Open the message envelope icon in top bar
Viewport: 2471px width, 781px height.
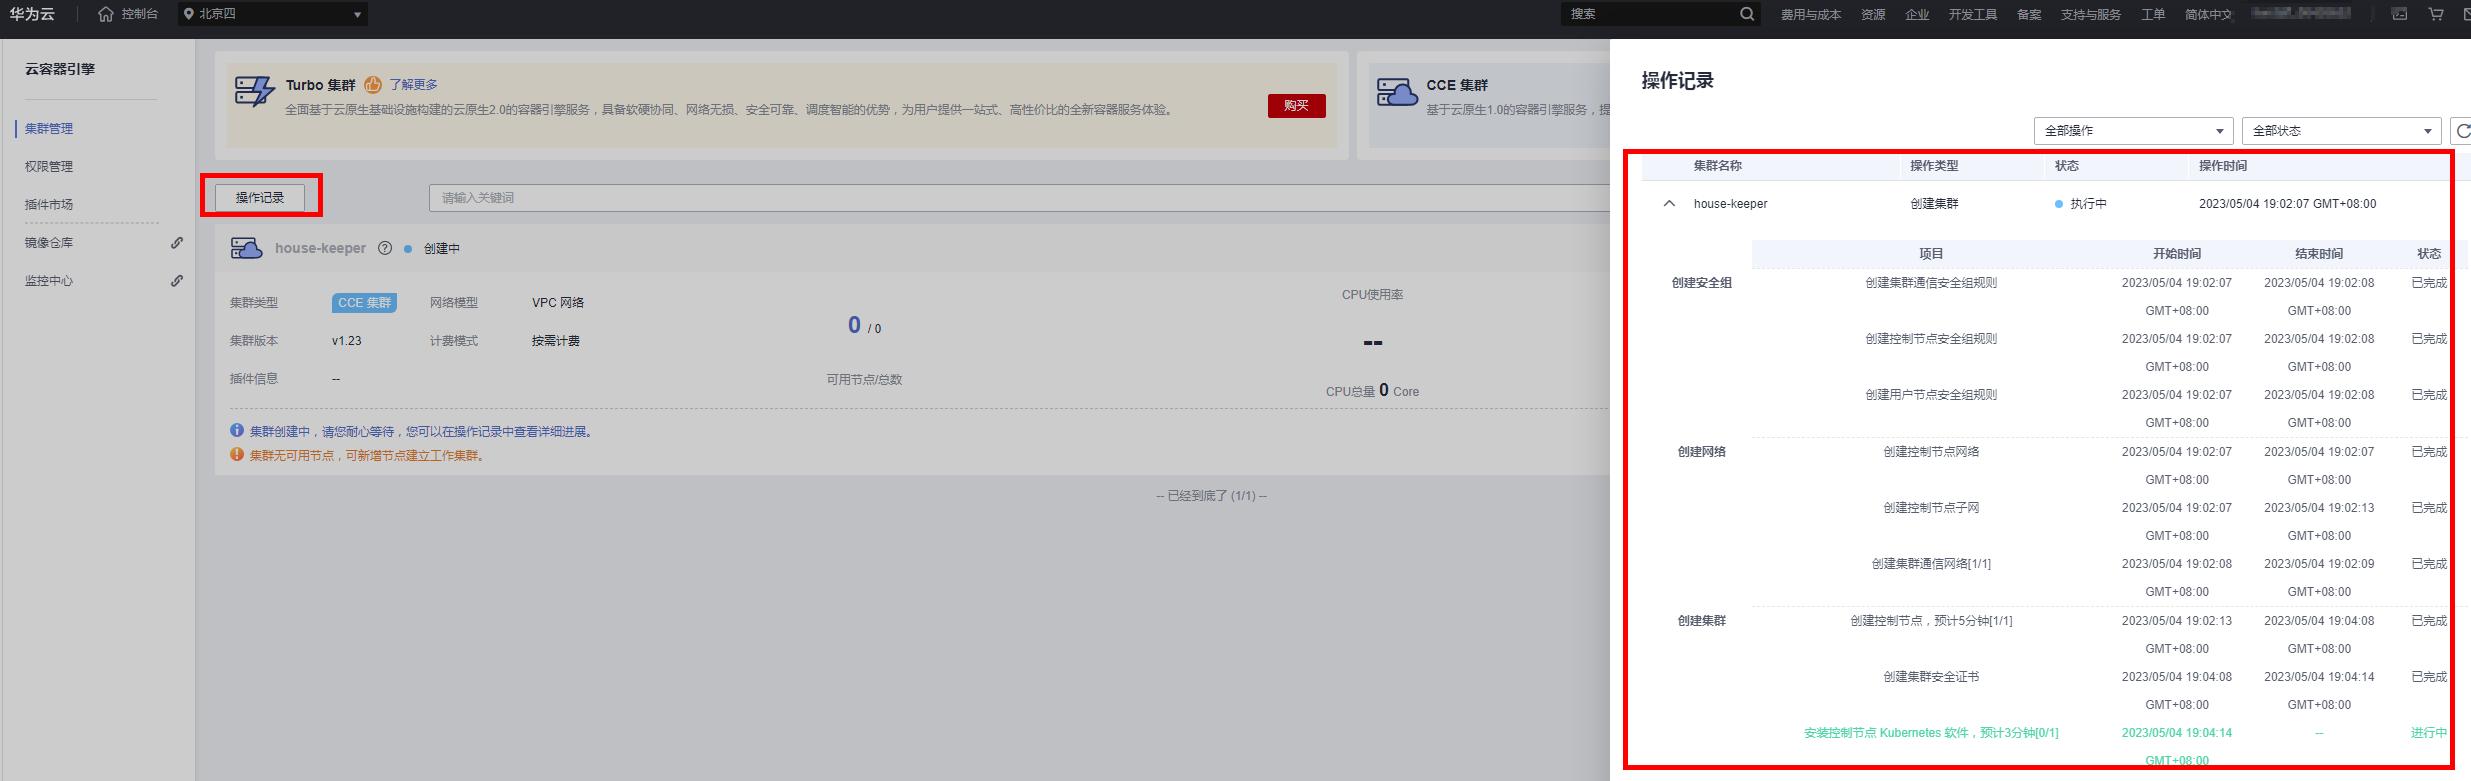coord(2465,14)
